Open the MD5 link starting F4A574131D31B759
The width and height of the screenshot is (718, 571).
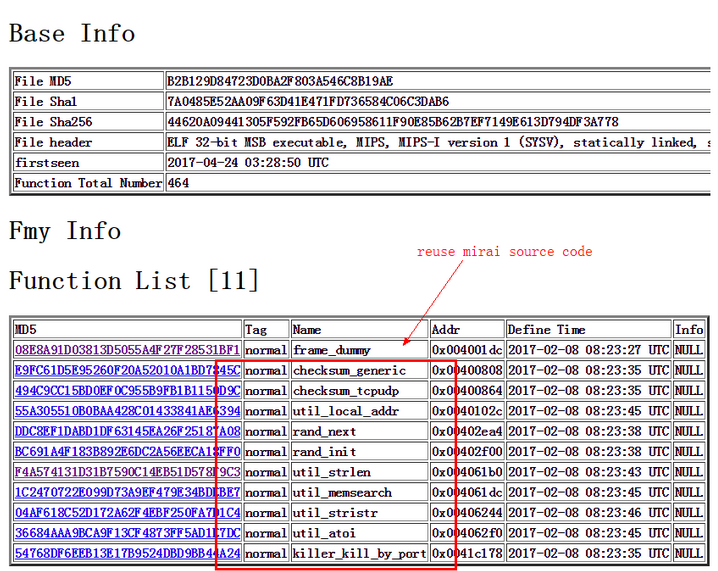[127, 472]
